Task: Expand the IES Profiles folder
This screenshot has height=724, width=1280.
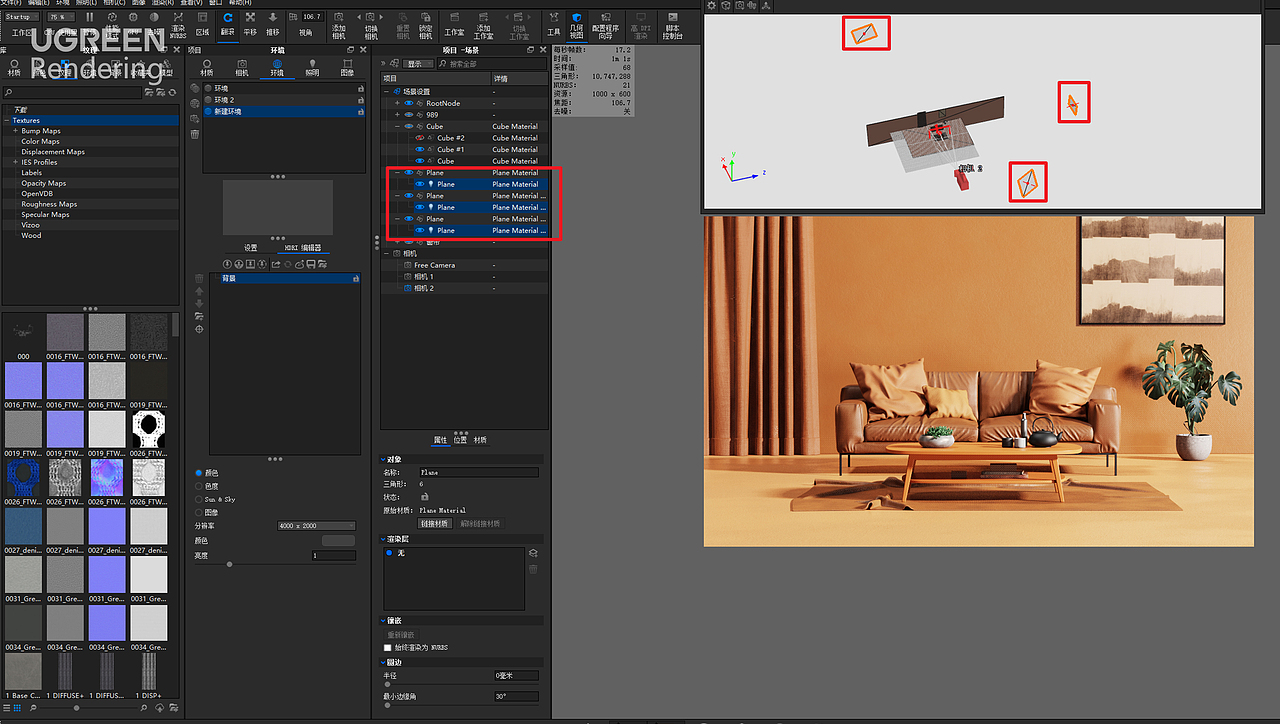Action: coord(15,162)
